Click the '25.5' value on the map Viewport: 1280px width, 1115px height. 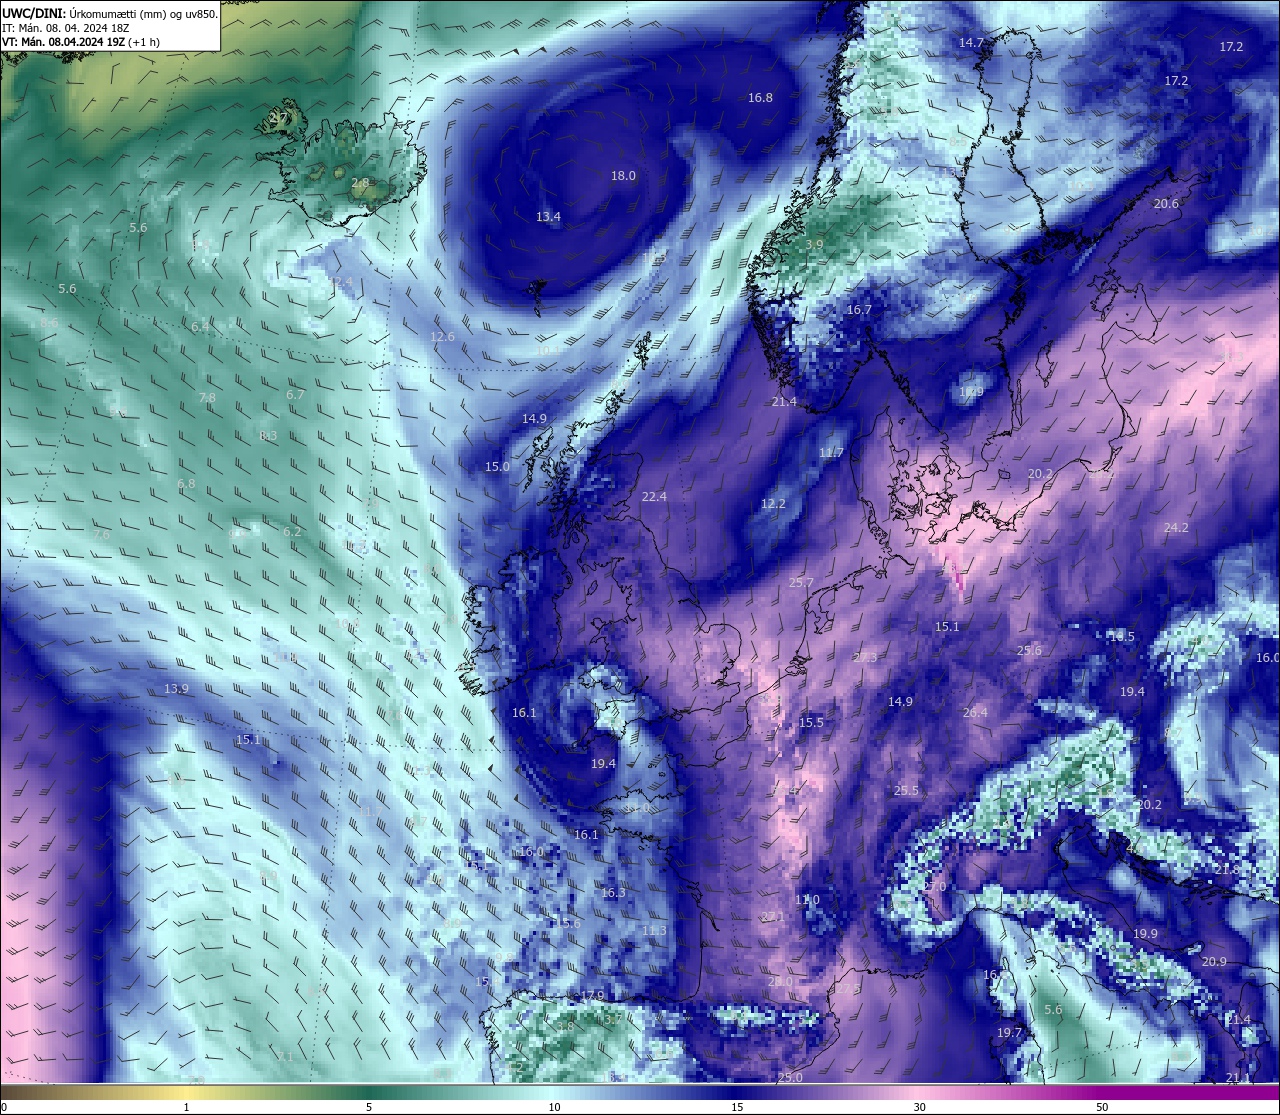point(906,790)
